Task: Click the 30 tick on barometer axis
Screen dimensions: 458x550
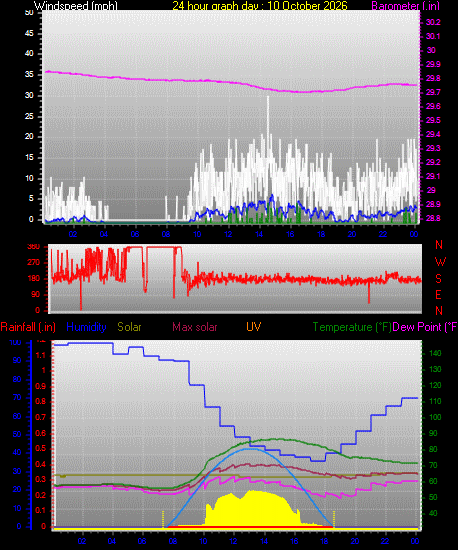Action: pyautogui.click(x=431, y=50)
